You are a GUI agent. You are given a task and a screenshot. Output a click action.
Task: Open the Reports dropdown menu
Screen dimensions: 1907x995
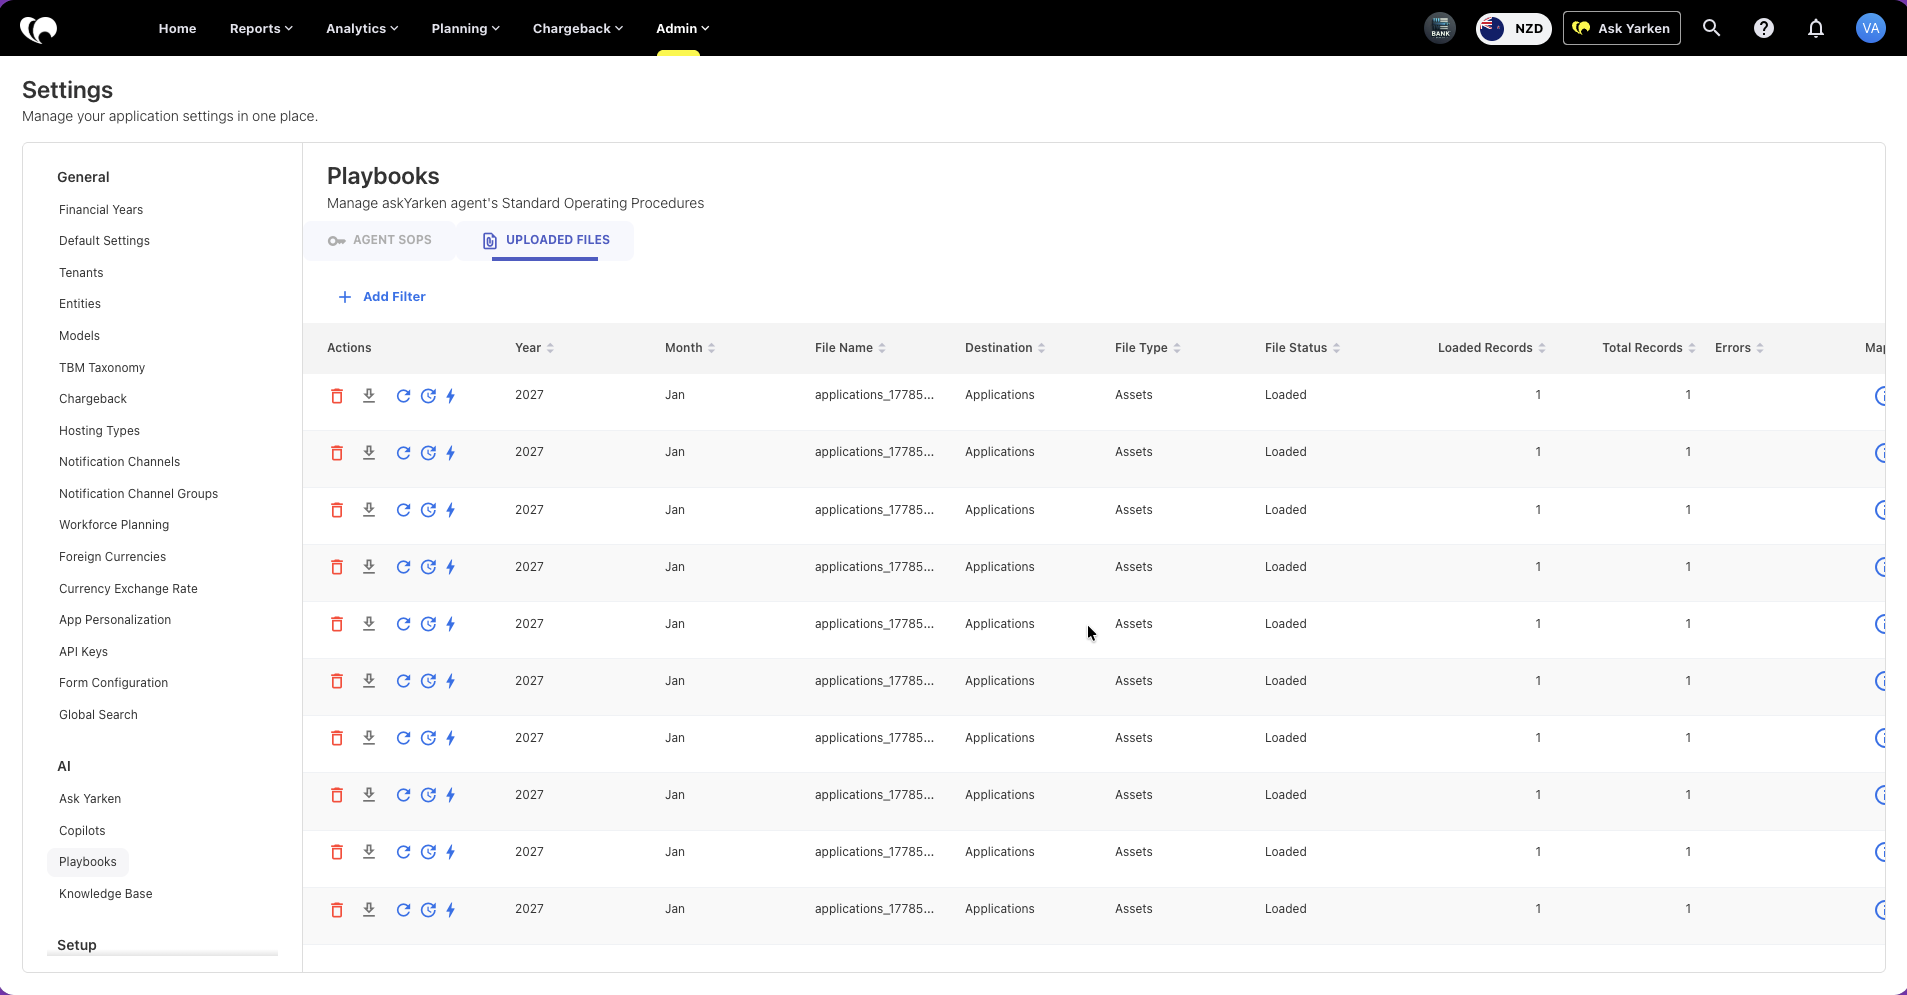pyautogui.click(x=261, y=28)
